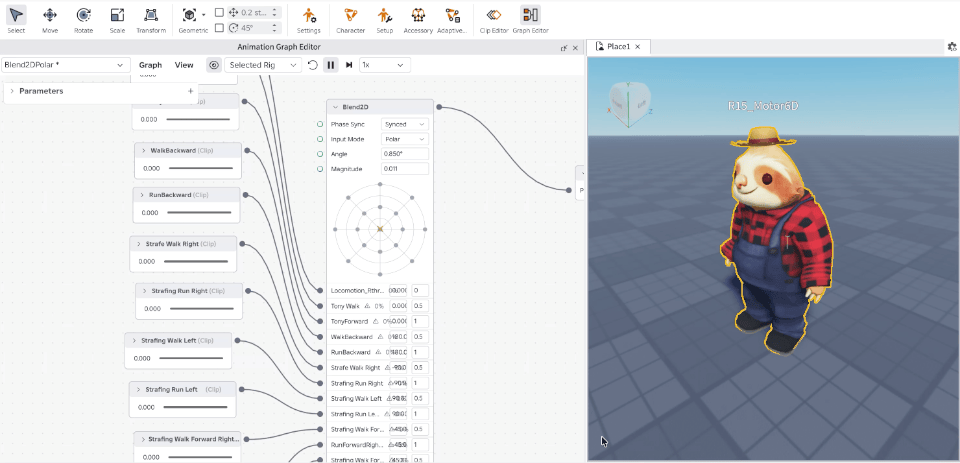Click the Phase Sync input pin
The width and height of the screenshot is (960, 463).
tap(320, 124)
